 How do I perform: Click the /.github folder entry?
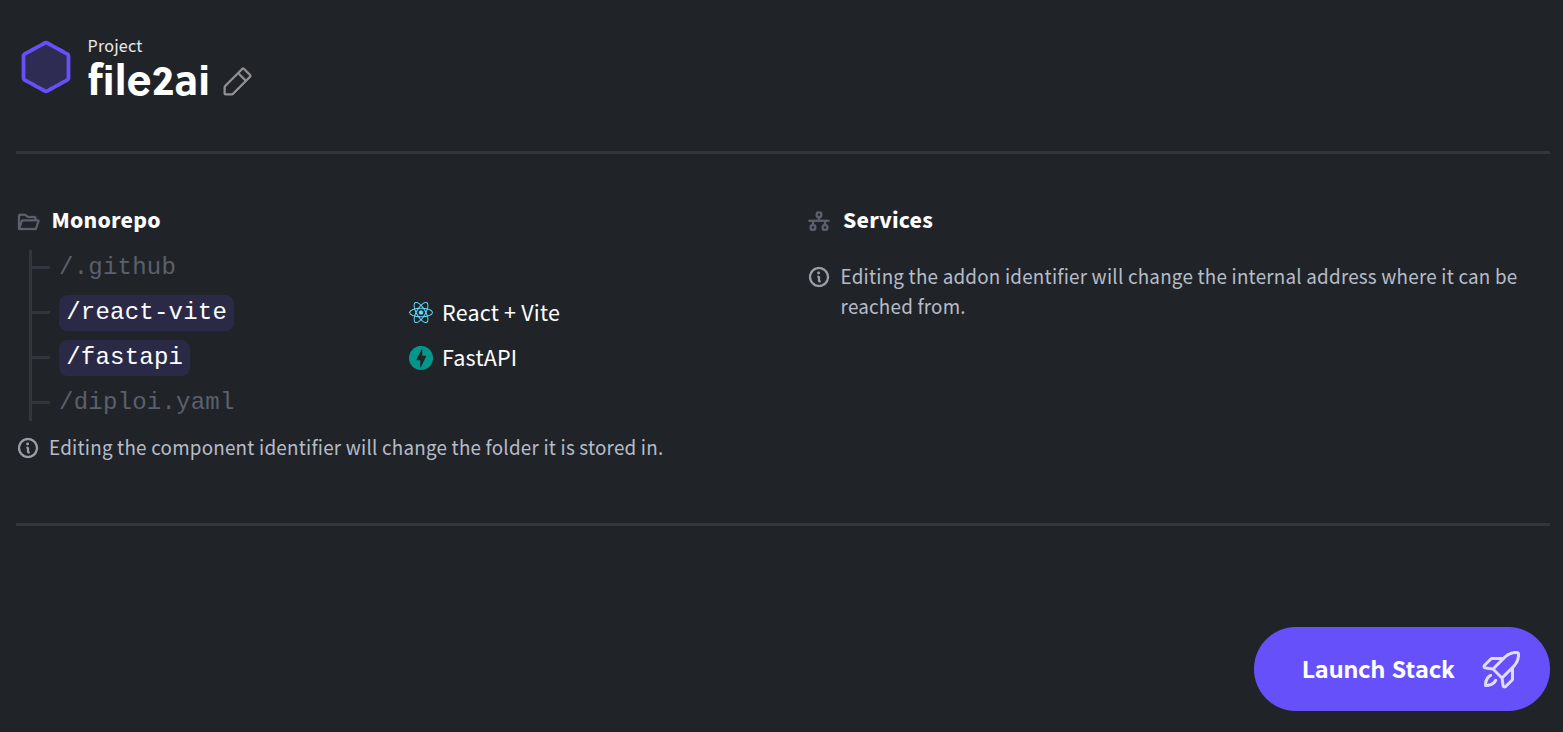coord(117,265)
